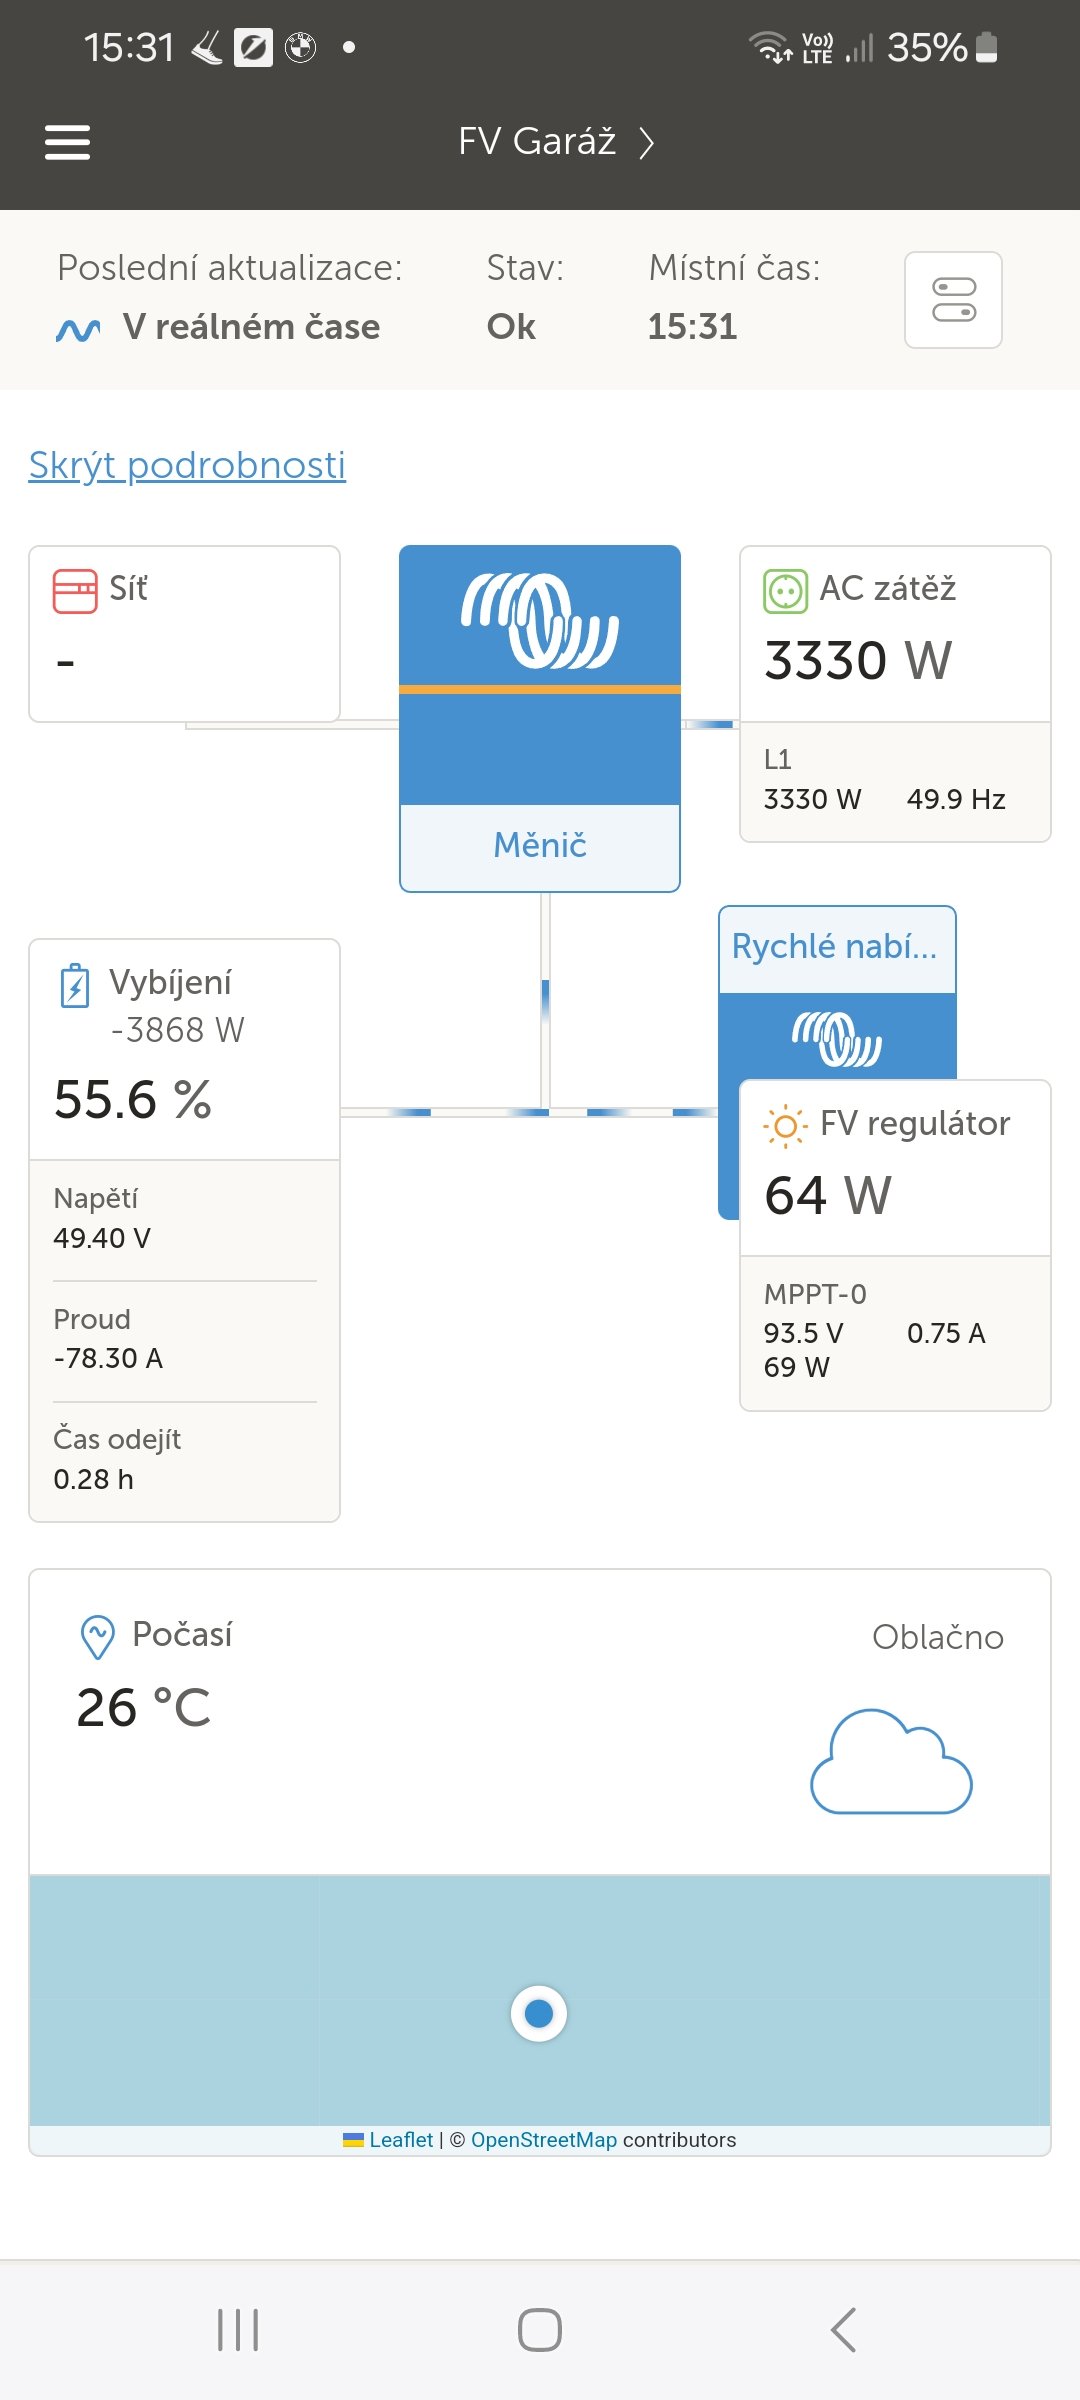Open the Leaflet attribution link
Viewport: 1080px width, 2400px height.
pyautogui.click(x=400, y=2140)
